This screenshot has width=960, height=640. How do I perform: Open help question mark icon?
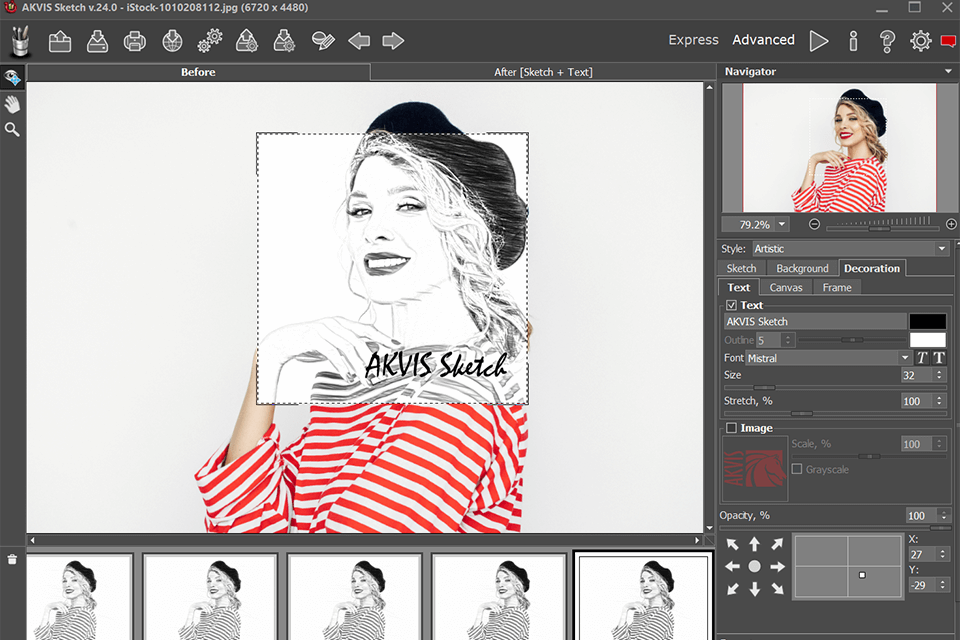click(x=887, y=41)
